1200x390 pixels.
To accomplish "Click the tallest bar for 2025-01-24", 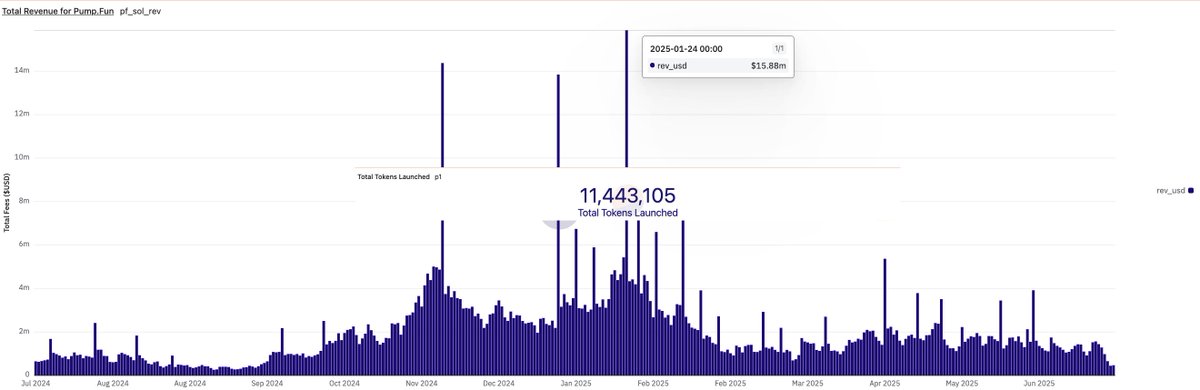I will point(626,100).
